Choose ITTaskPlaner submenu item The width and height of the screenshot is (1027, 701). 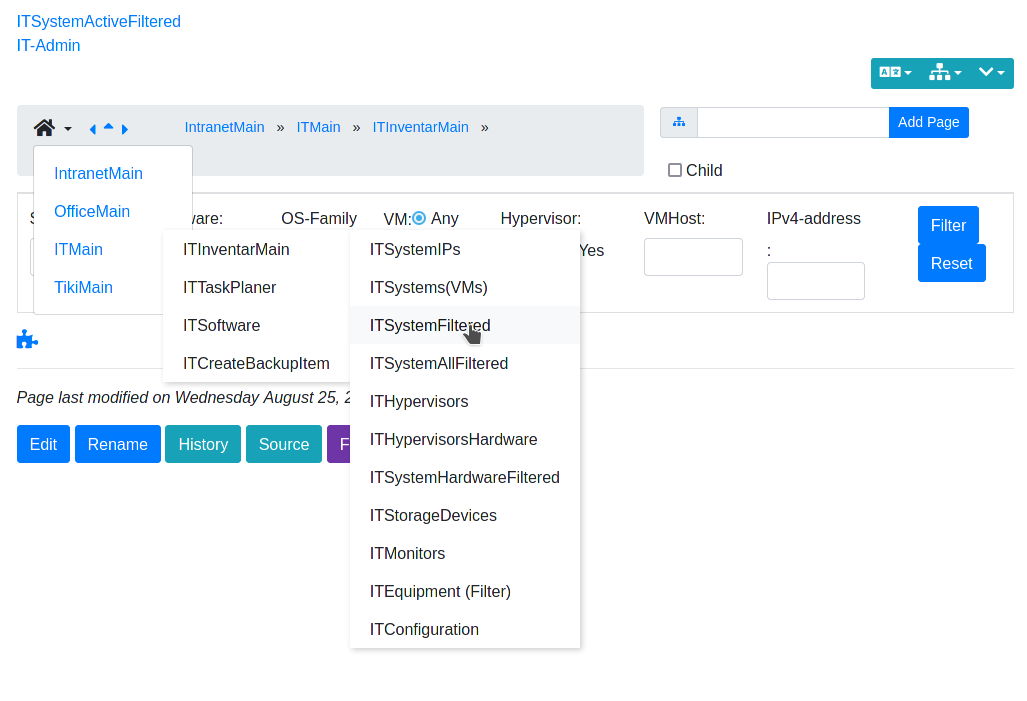tap(257, 288)
